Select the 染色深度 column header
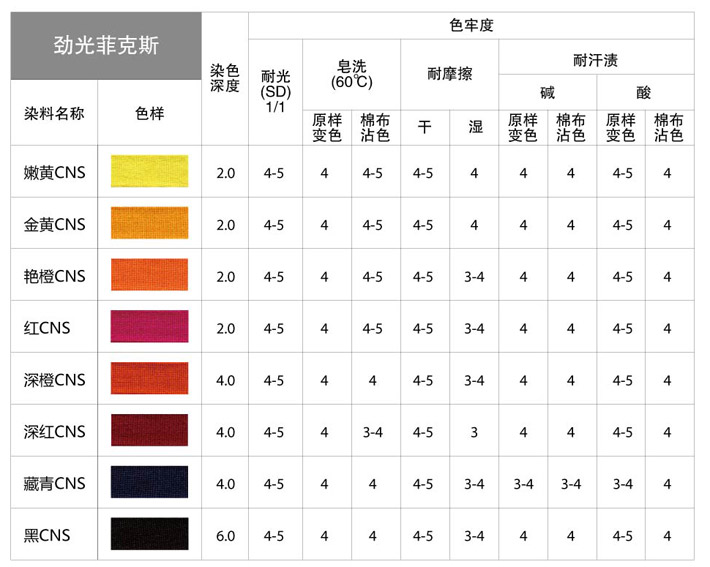This screenshot has height=567, width=710. tap(225, 78)
